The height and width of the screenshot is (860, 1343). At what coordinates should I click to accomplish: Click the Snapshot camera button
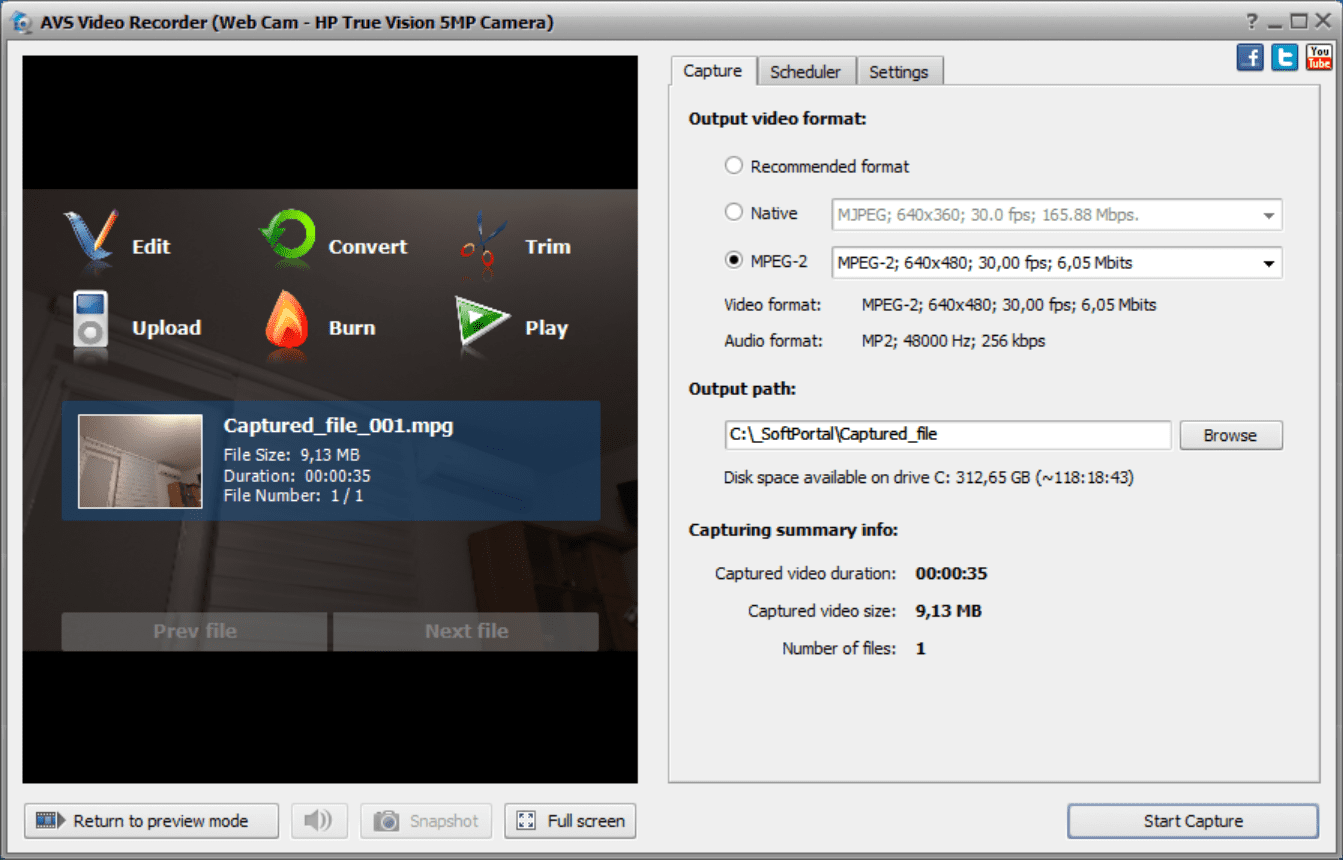[x=426, y=821]
